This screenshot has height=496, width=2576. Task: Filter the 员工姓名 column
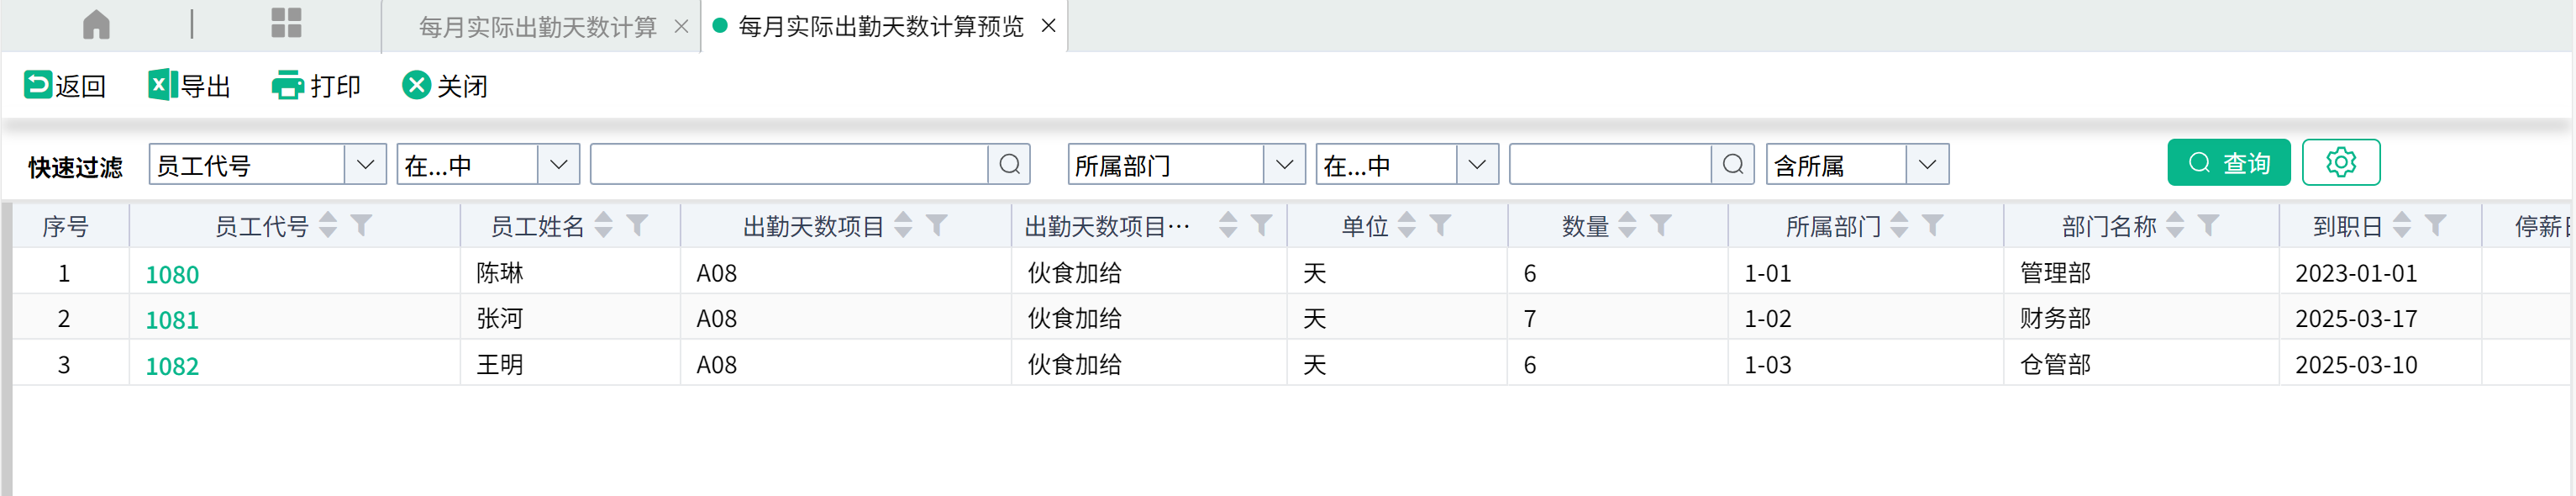tap(637, 226)
